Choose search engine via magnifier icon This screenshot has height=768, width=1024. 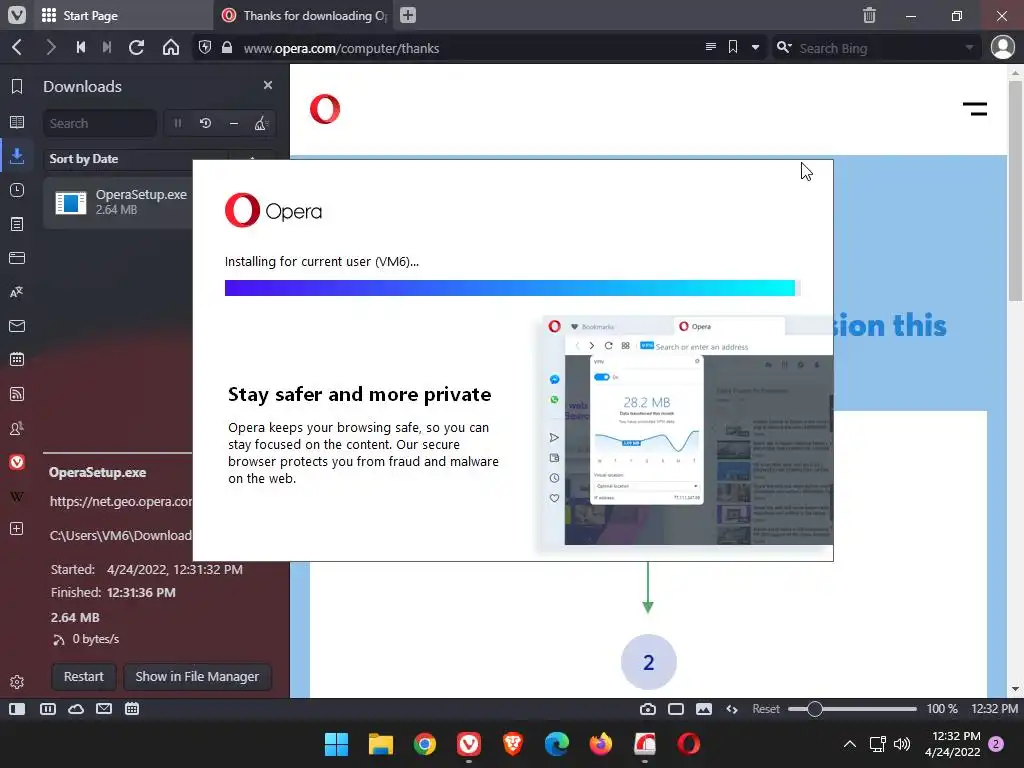pos(784,48)
